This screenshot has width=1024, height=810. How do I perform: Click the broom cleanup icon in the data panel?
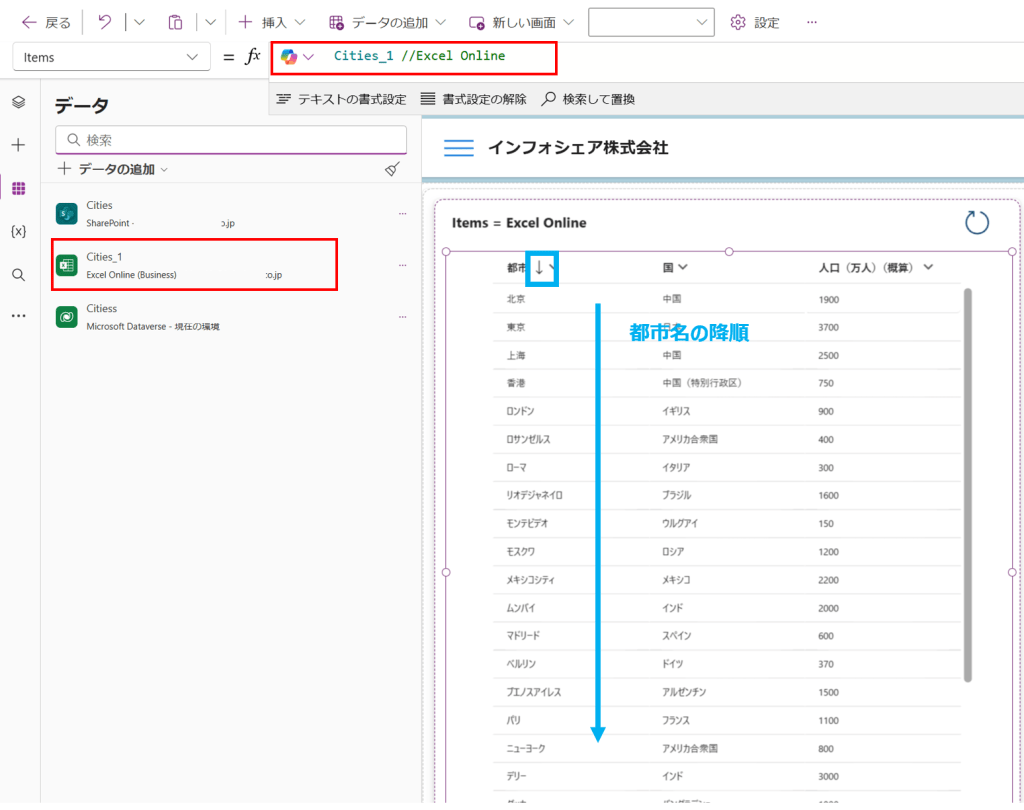pyautogui.click(x=392, y=169)
